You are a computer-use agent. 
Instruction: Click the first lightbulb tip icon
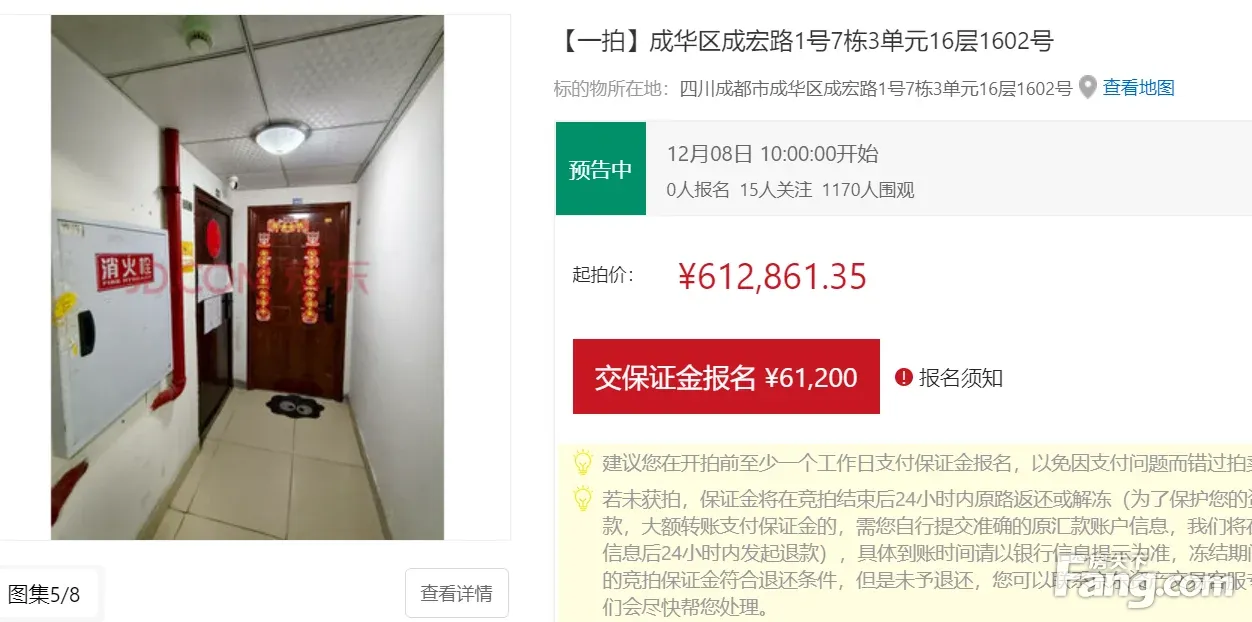(582, 463)
